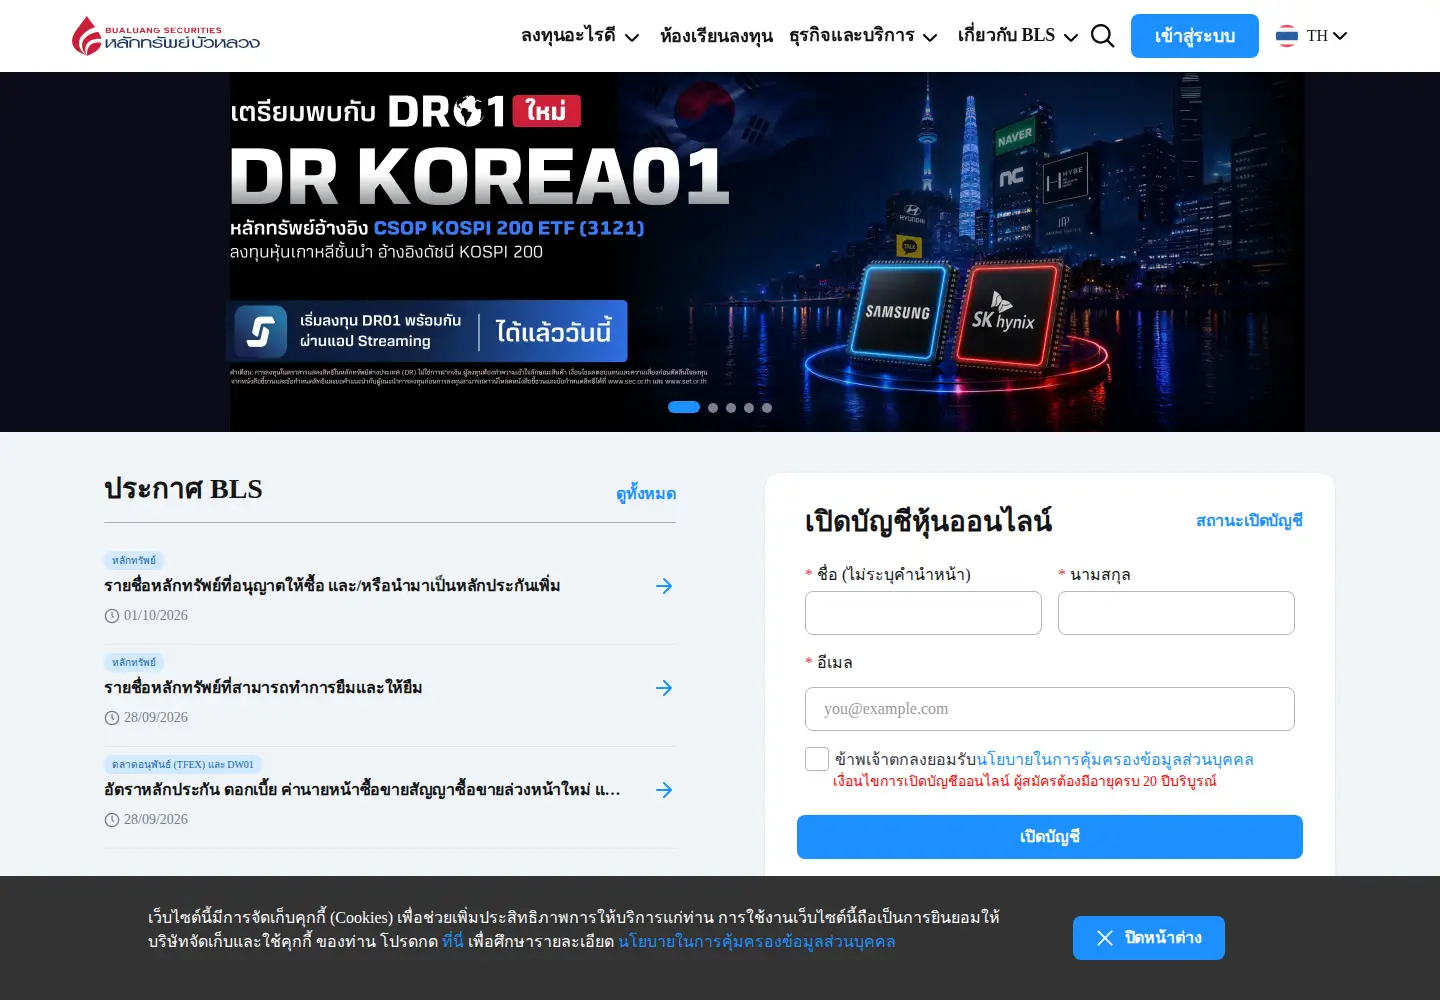Expand the ธุรกิจและบริการ menu
This screenshot has height=1000, width=1440.
(863, 36)
